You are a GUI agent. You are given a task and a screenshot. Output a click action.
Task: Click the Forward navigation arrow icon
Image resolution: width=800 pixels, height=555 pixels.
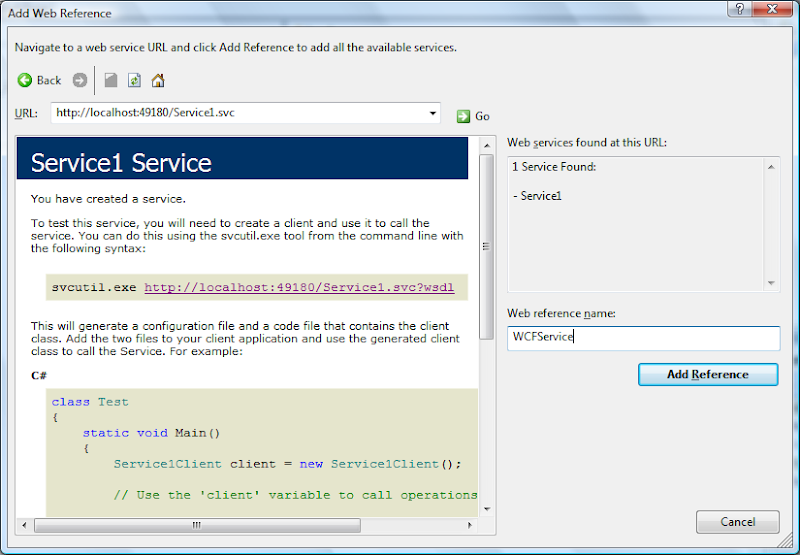(x=80, y=81)
